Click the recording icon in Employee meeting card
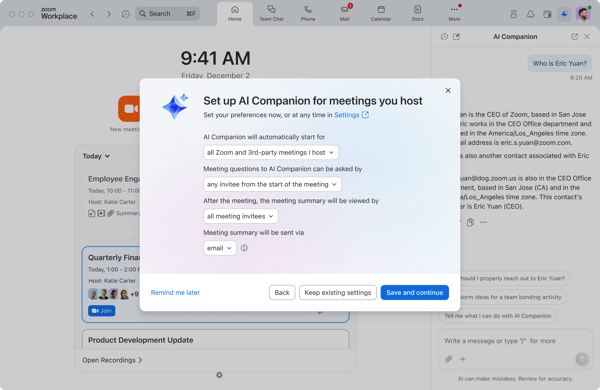 pos(101,213)
